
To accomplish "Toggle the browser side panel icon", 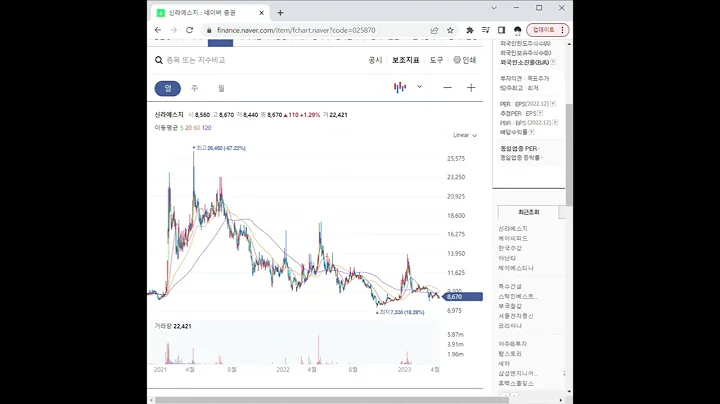I will [x=501, y=30].
